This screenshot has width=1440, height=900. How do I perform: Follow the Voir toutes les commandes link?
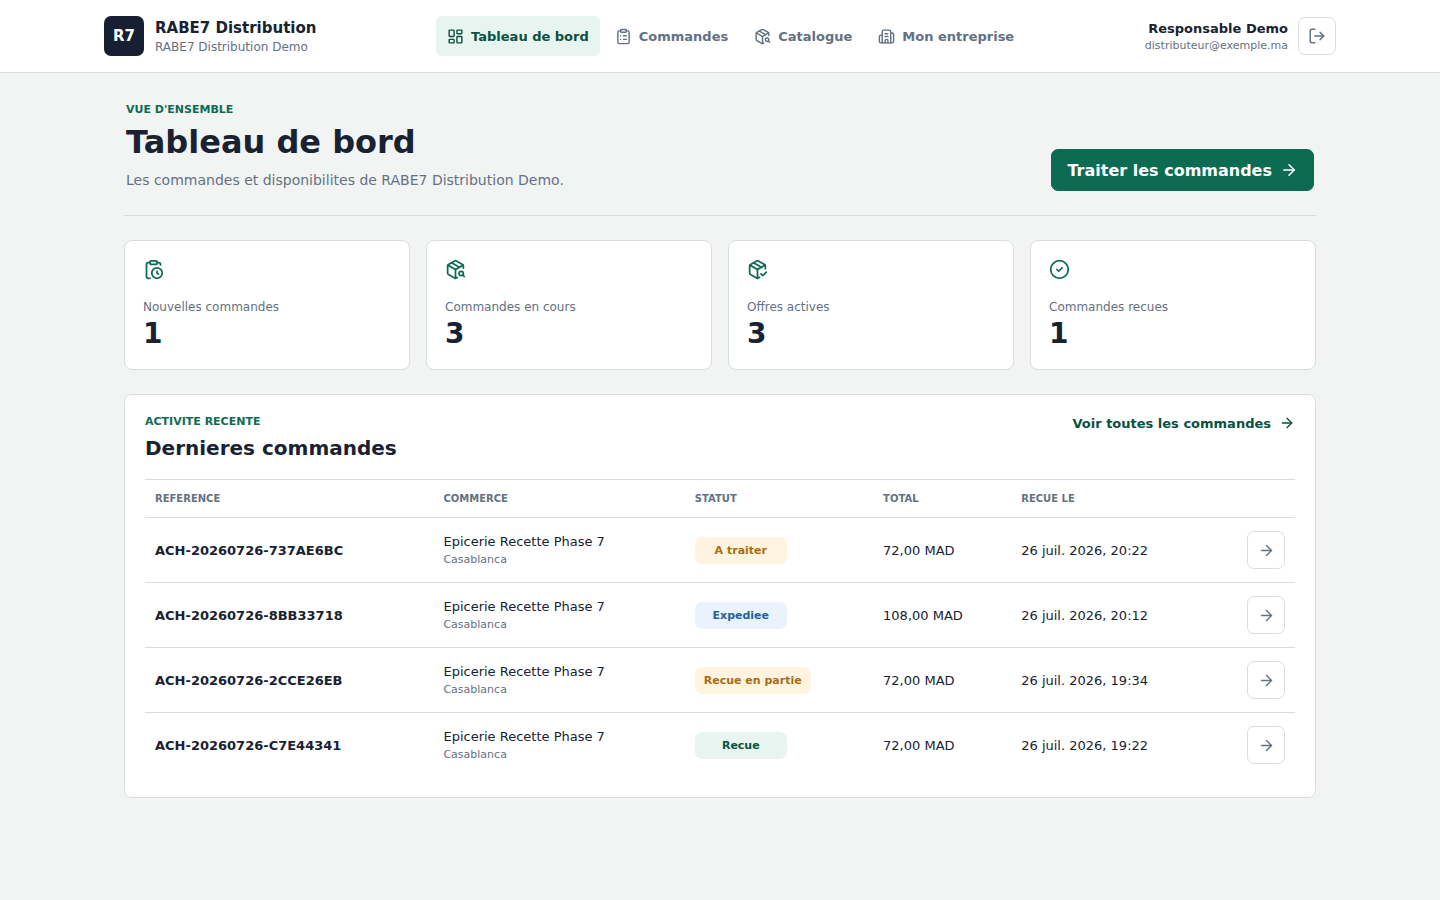click(1183, 423)
